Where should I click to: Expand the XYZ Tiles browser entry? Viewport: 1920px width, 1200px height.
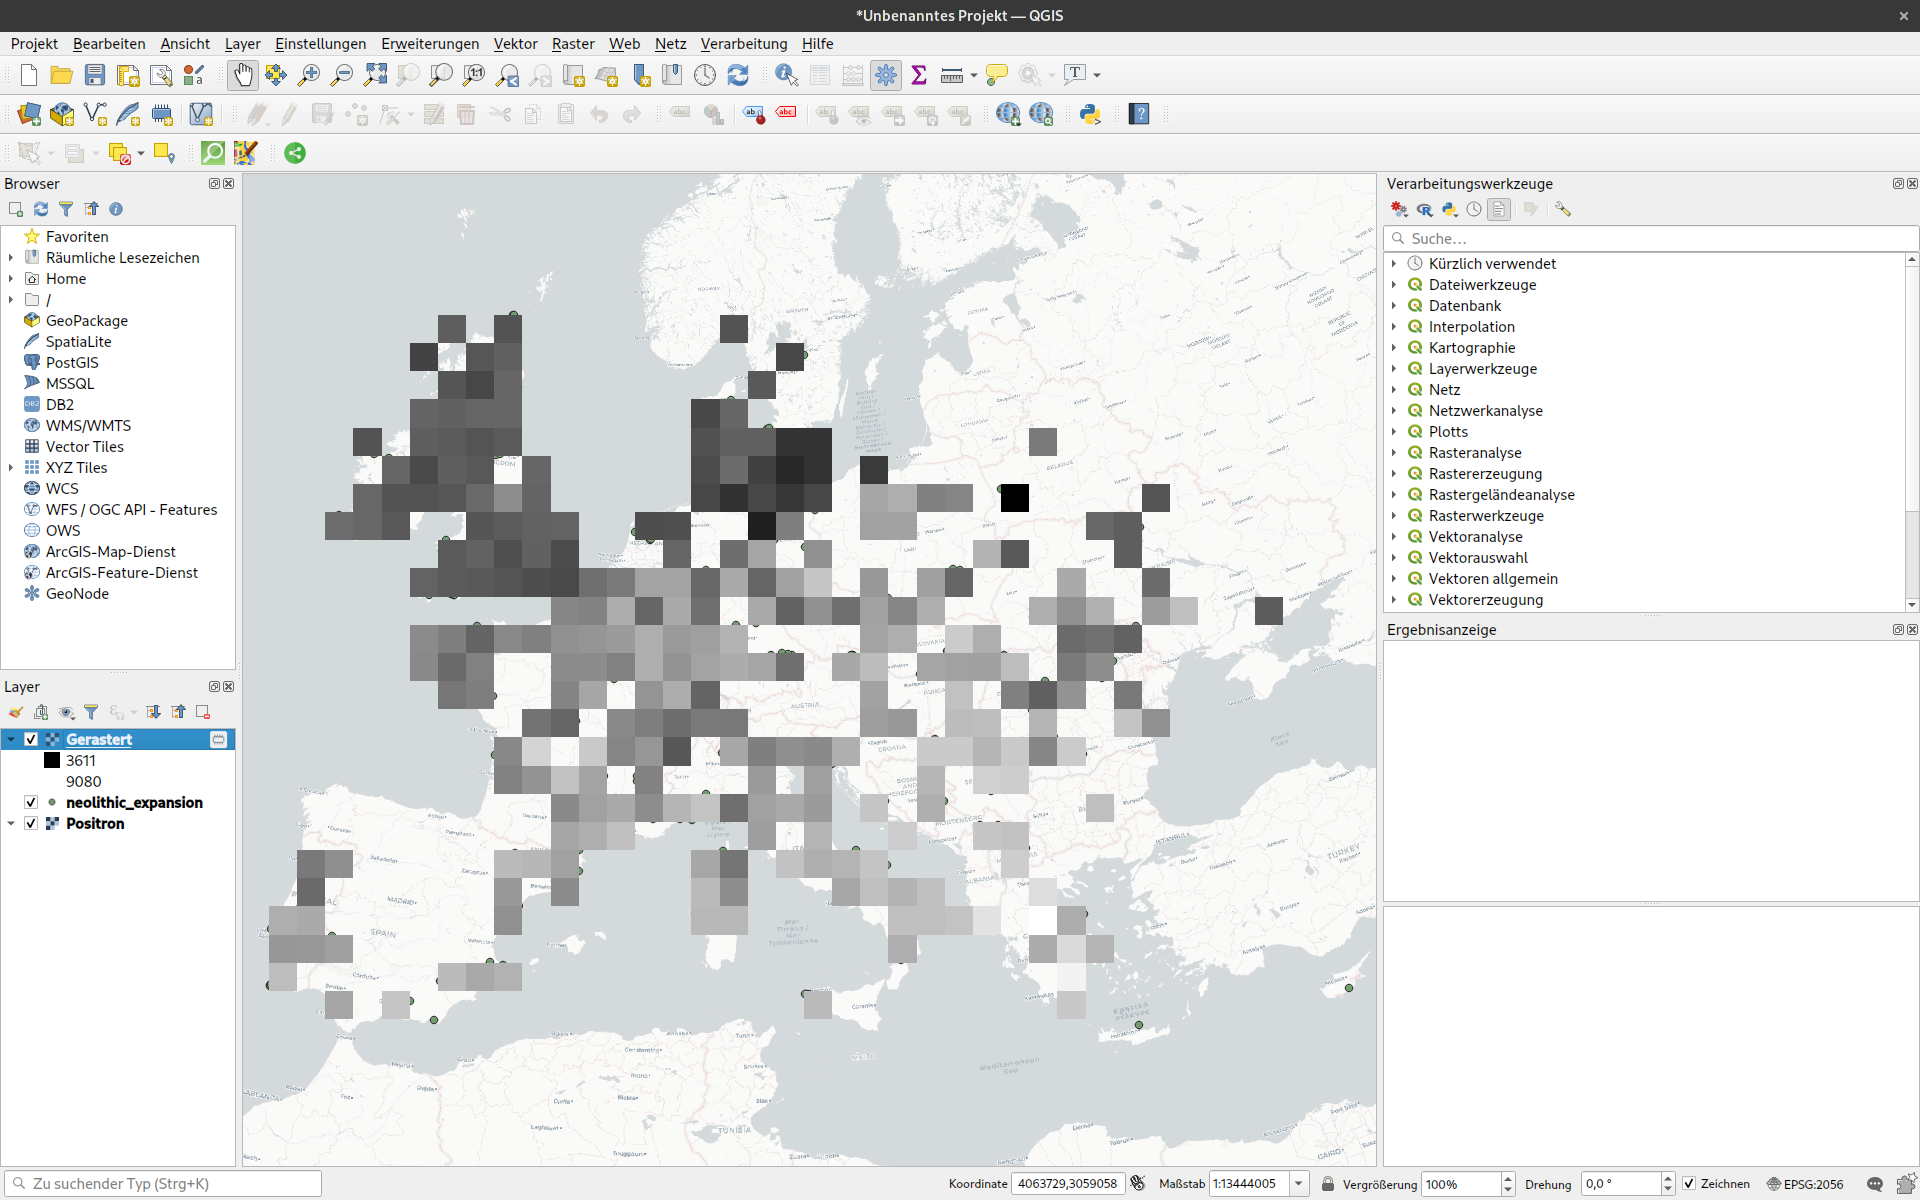[x=11, y=468]
